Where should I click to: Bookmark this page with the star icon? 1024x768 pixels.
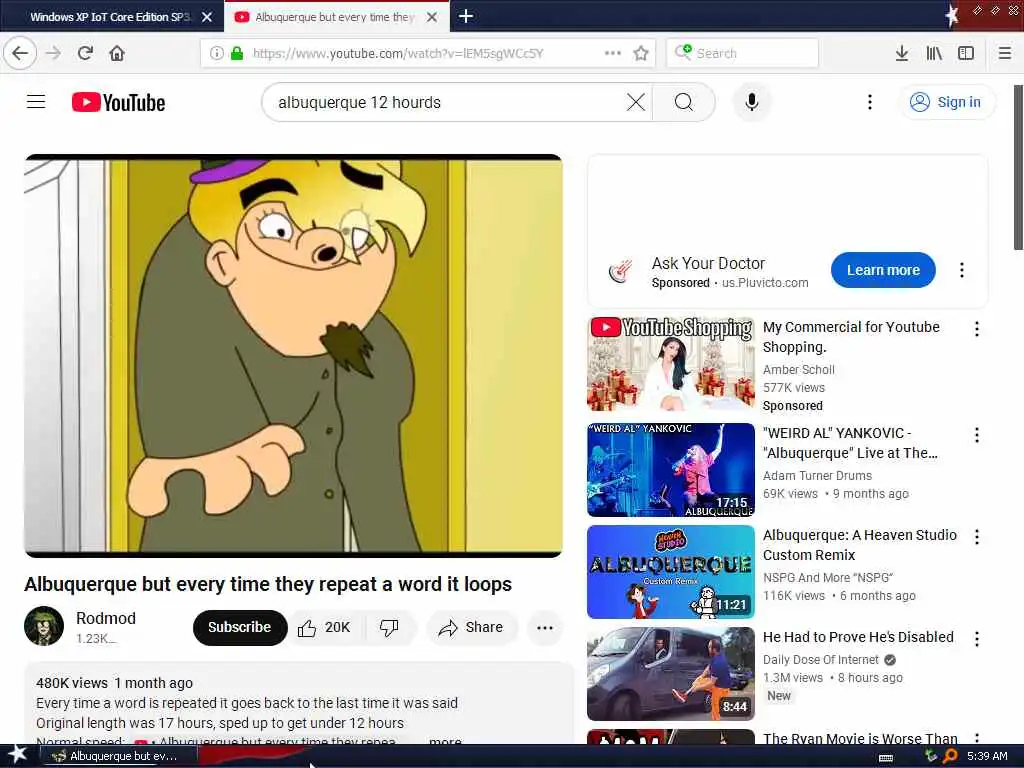tap(641, 53)
